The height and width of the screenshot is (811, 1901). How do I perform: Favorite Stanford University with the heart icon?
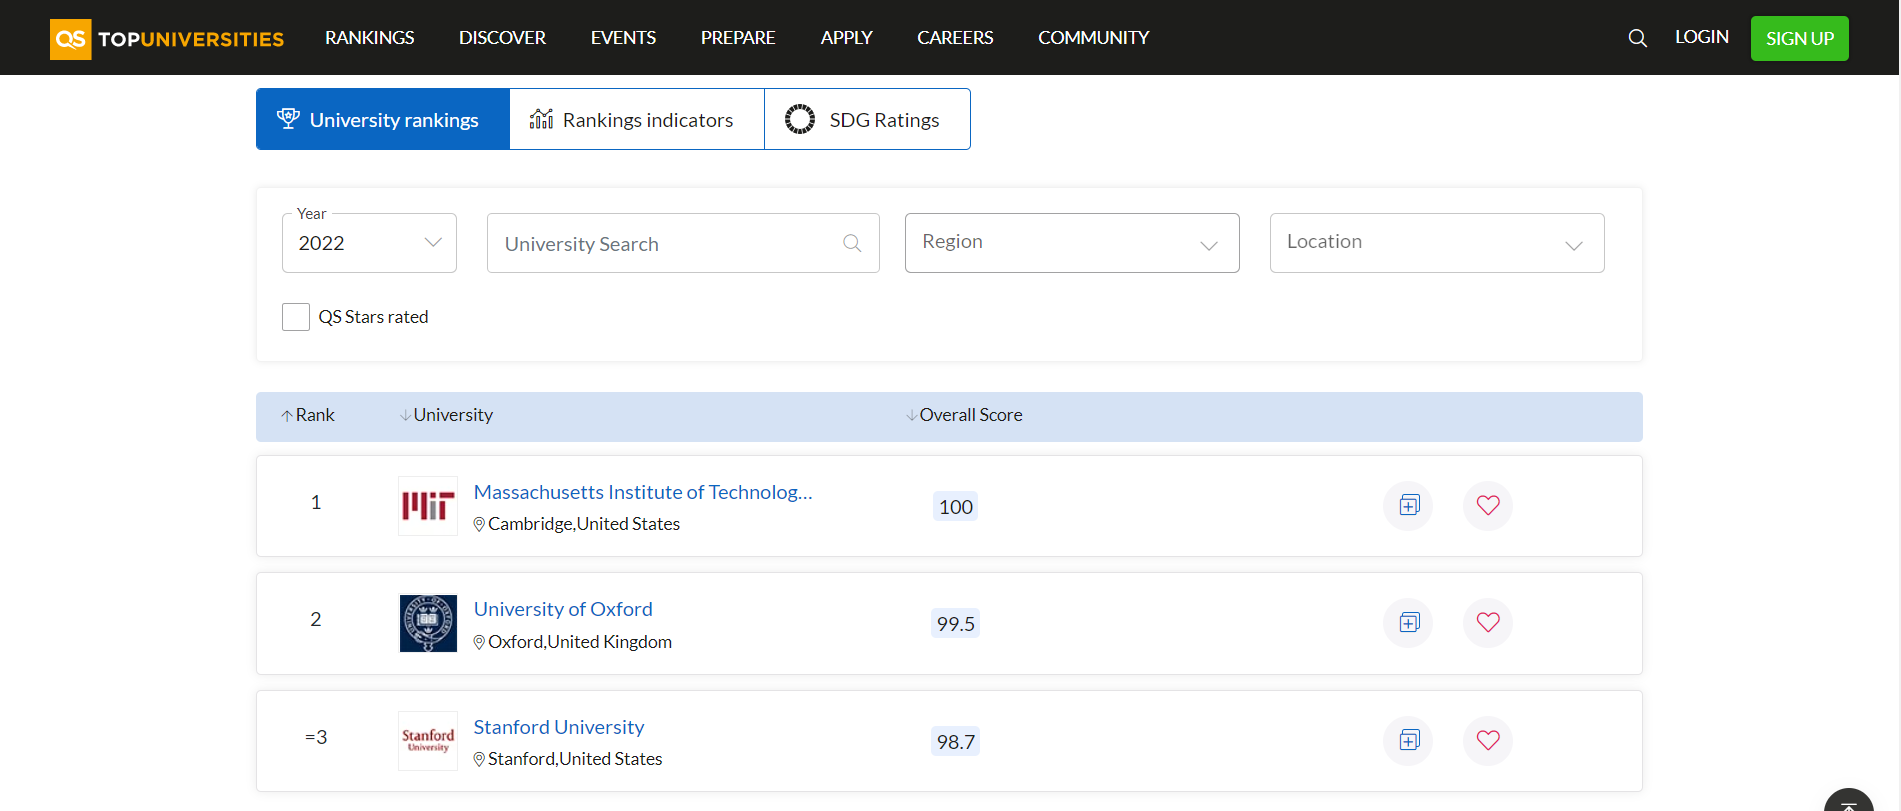point(1488,740)
